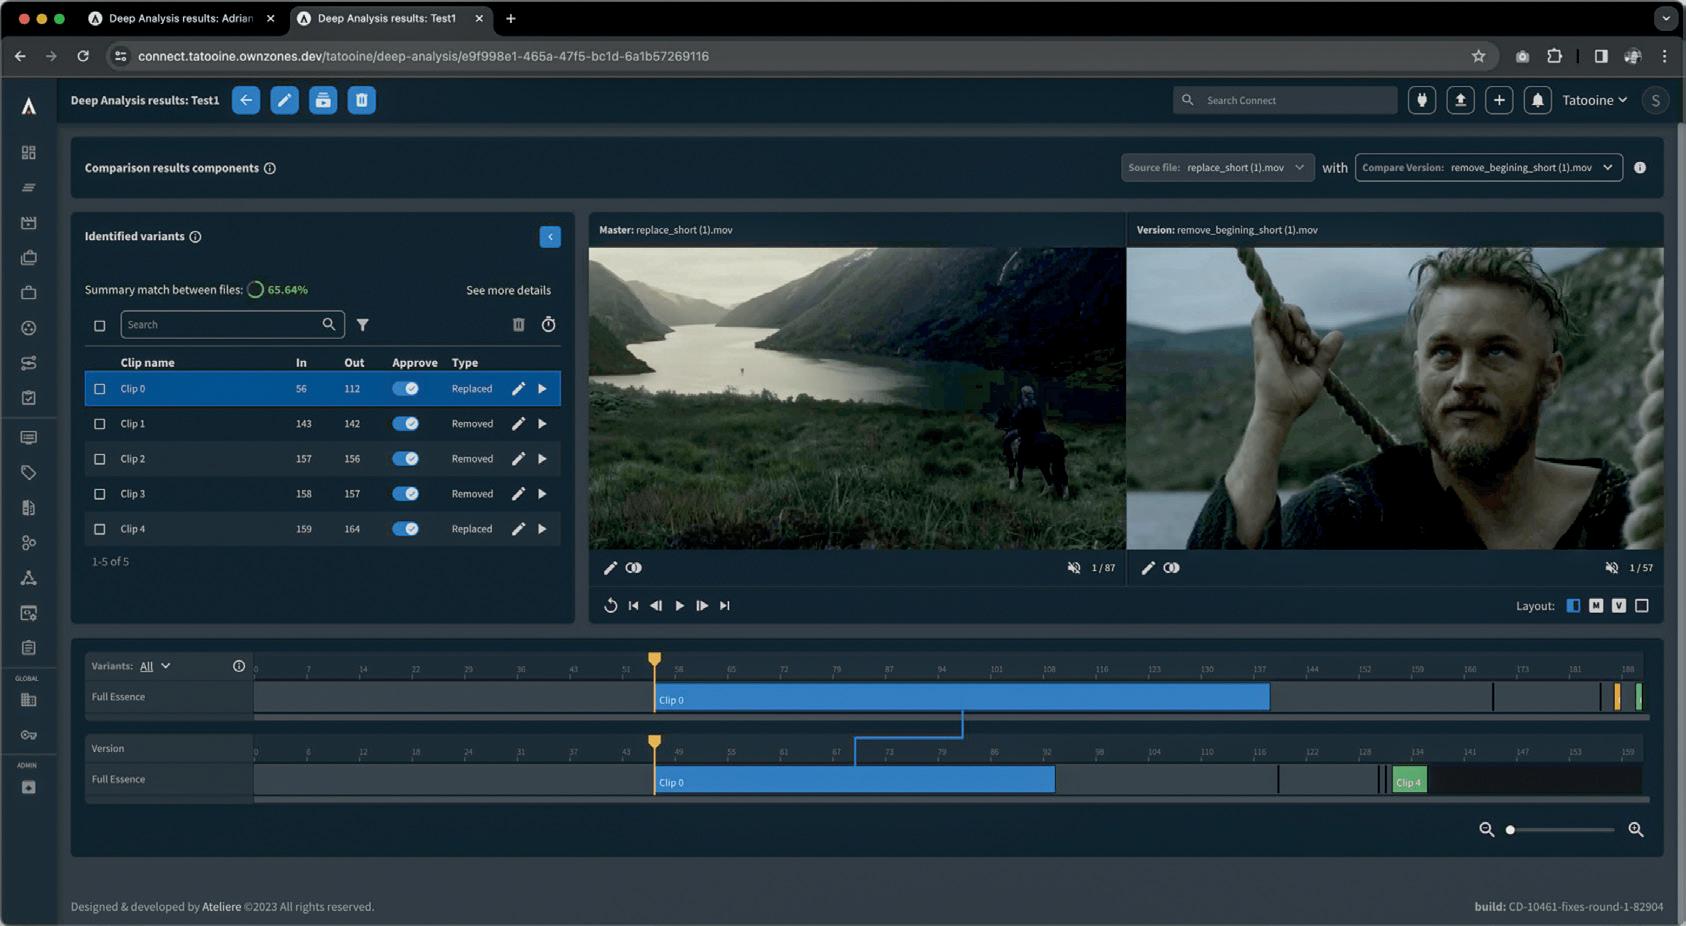Viewport: 1686px width, 926px height.
Task: Click the timeline zoom slider handle
Action: 1510,829
